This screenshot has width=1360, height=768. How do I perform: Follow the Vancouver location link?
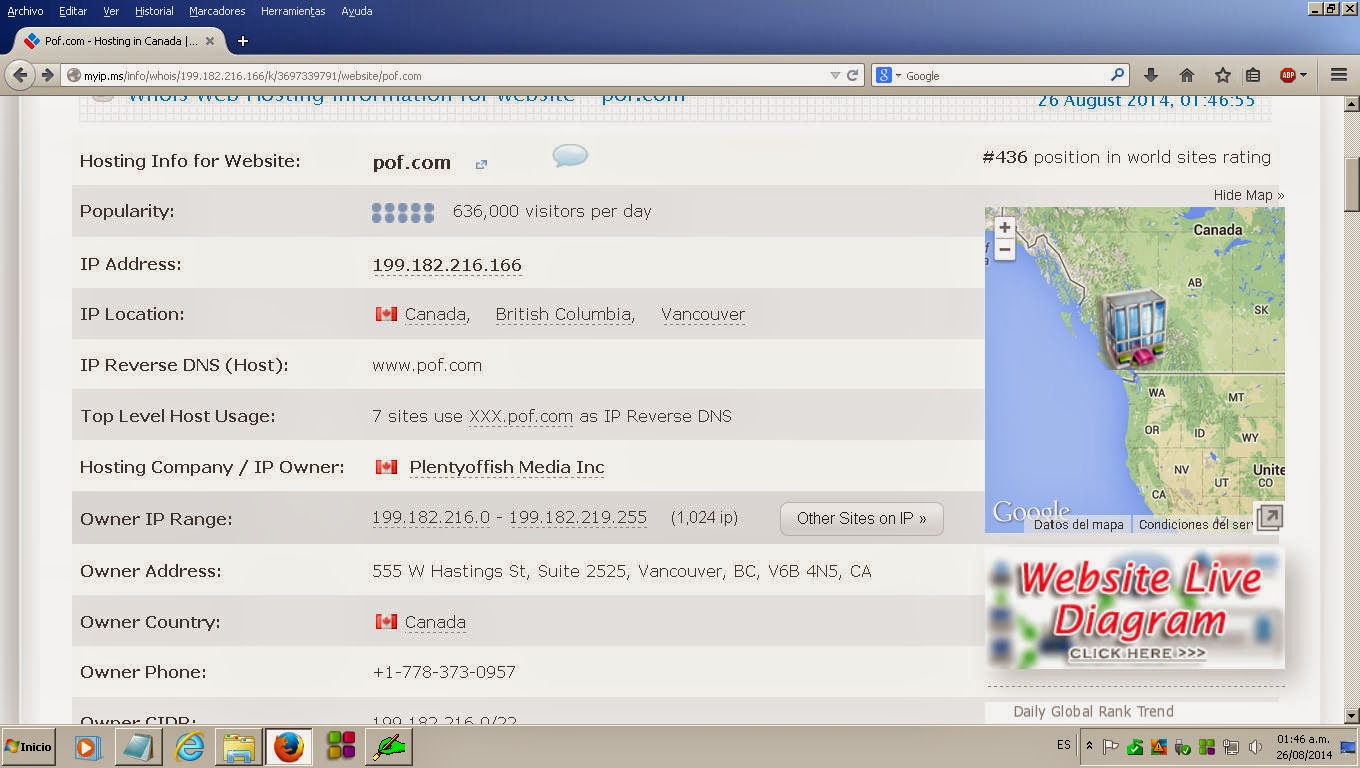tap(703, 314)
